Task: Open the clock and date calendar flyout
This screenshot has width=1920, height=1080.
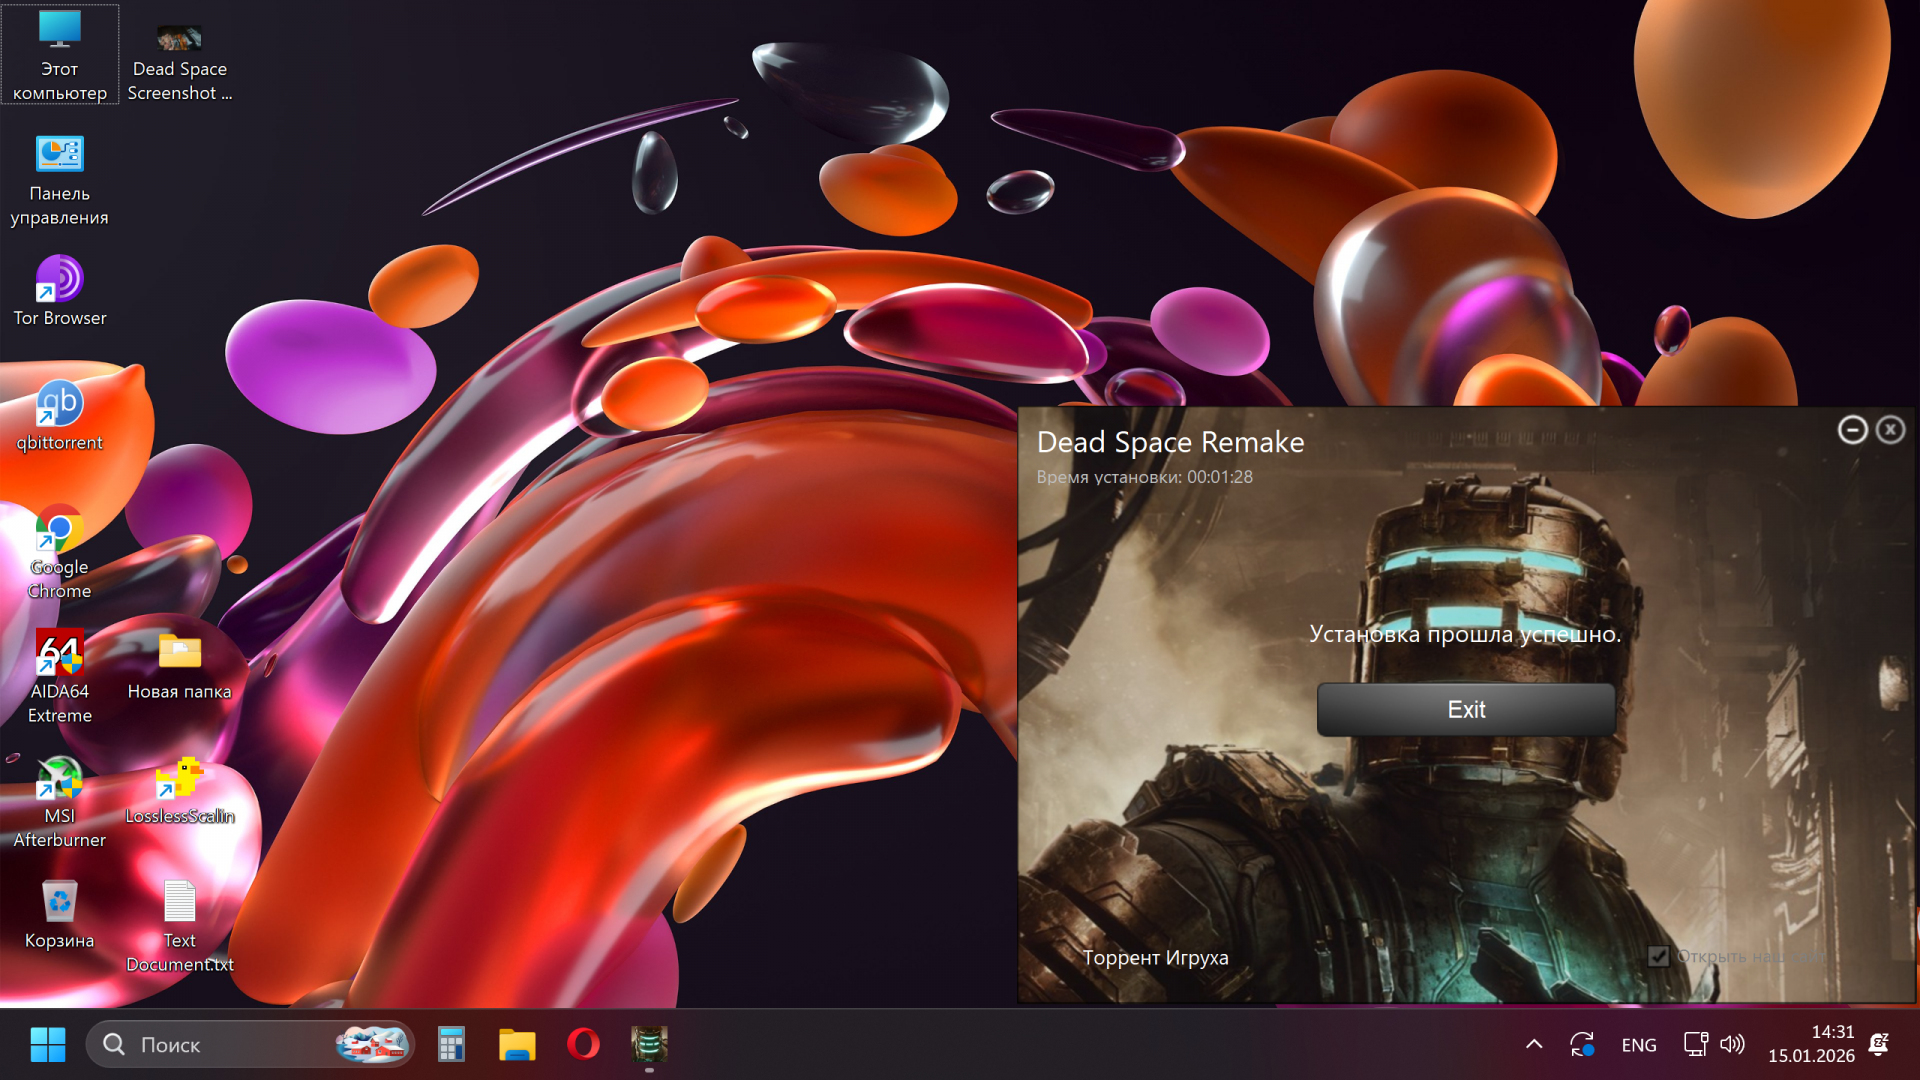Action: point(1811,1044)
